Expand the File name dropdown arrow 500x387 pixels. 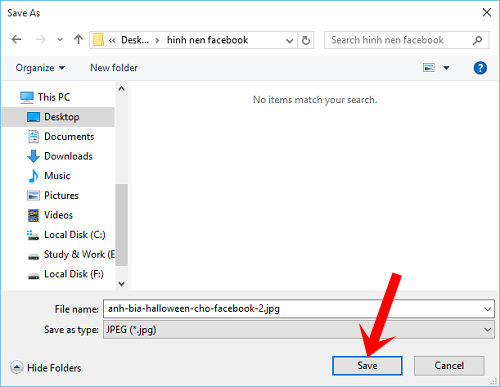click(x=487, y=309)
